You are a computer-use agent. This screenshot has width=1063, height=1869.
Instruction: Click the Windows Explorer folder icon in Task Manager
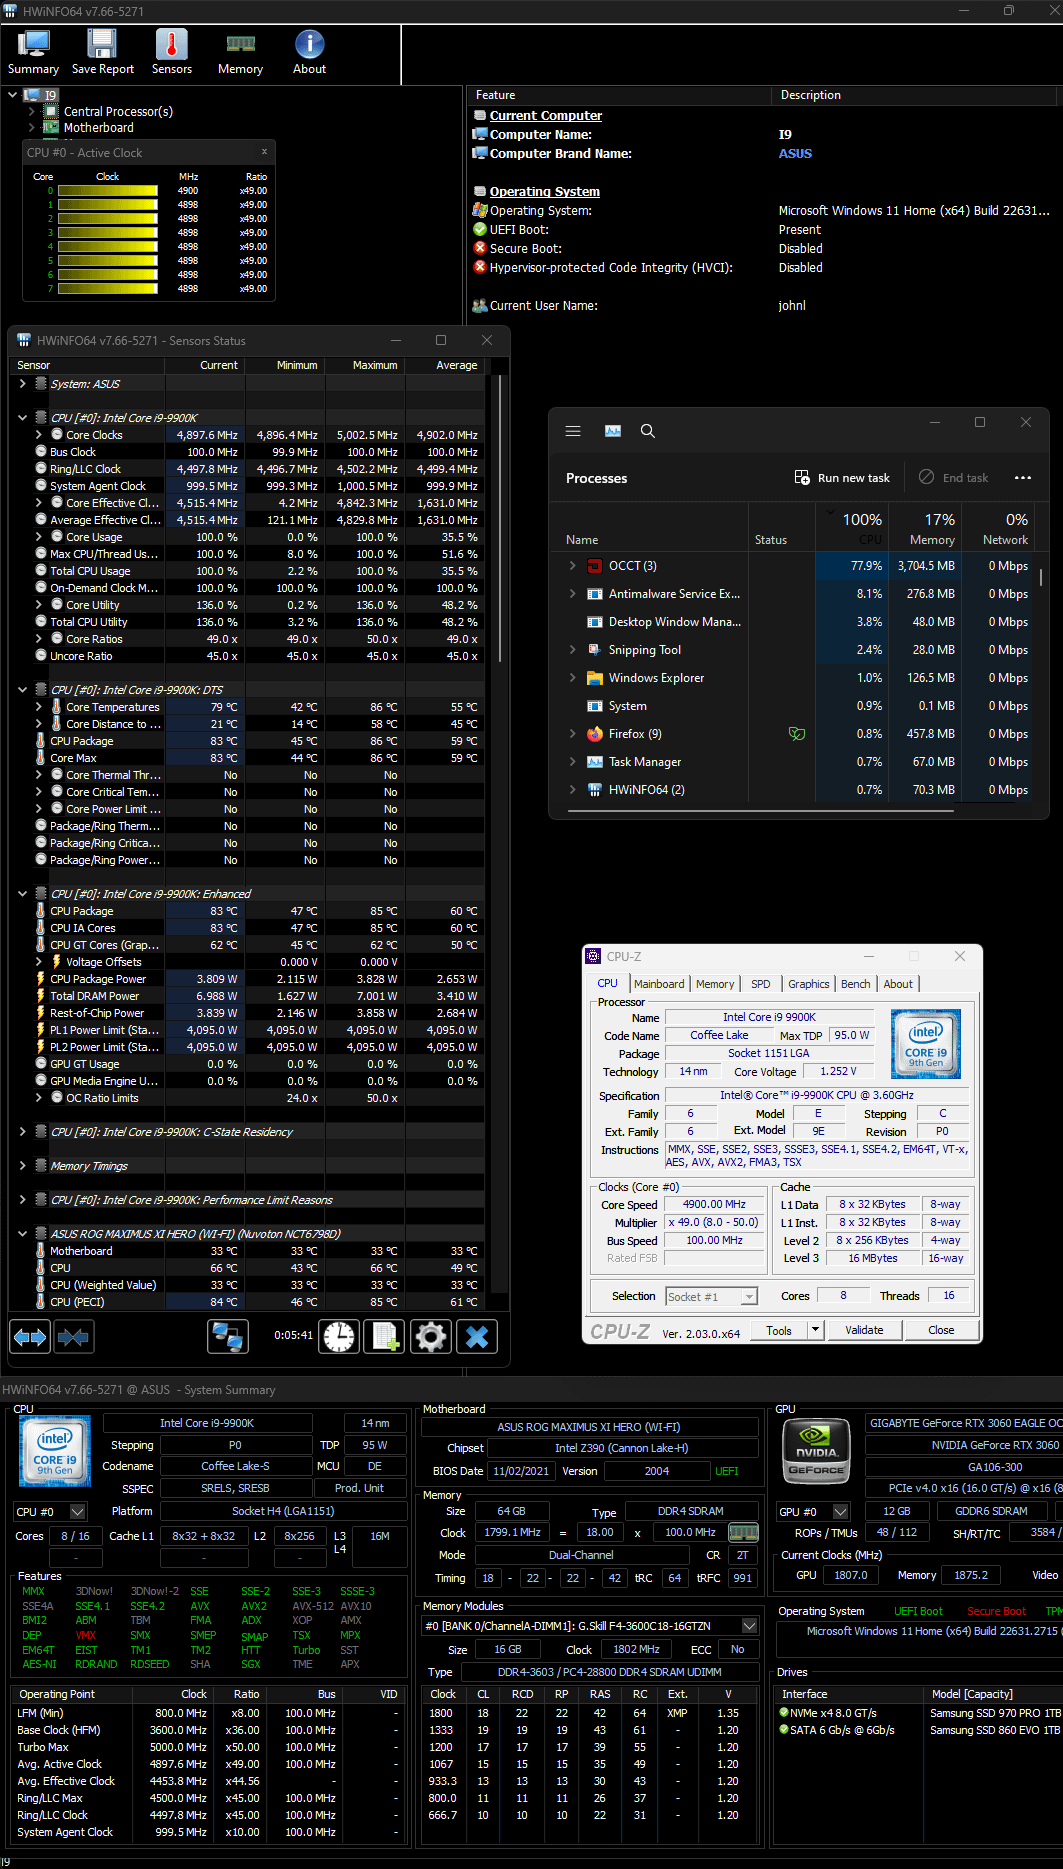tap(595, 678)
